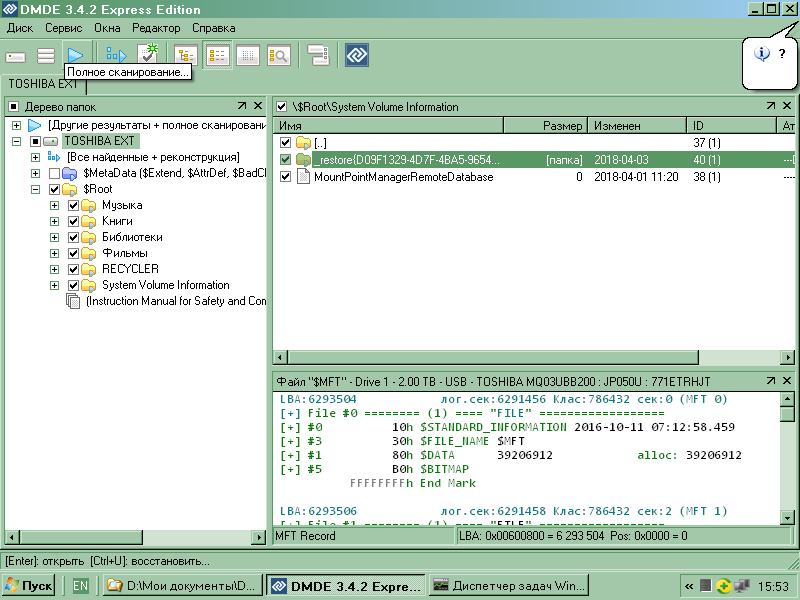Uncheck the Музыка folder checkbox
The height and width of the screenshot is (600, 800).
73,205
